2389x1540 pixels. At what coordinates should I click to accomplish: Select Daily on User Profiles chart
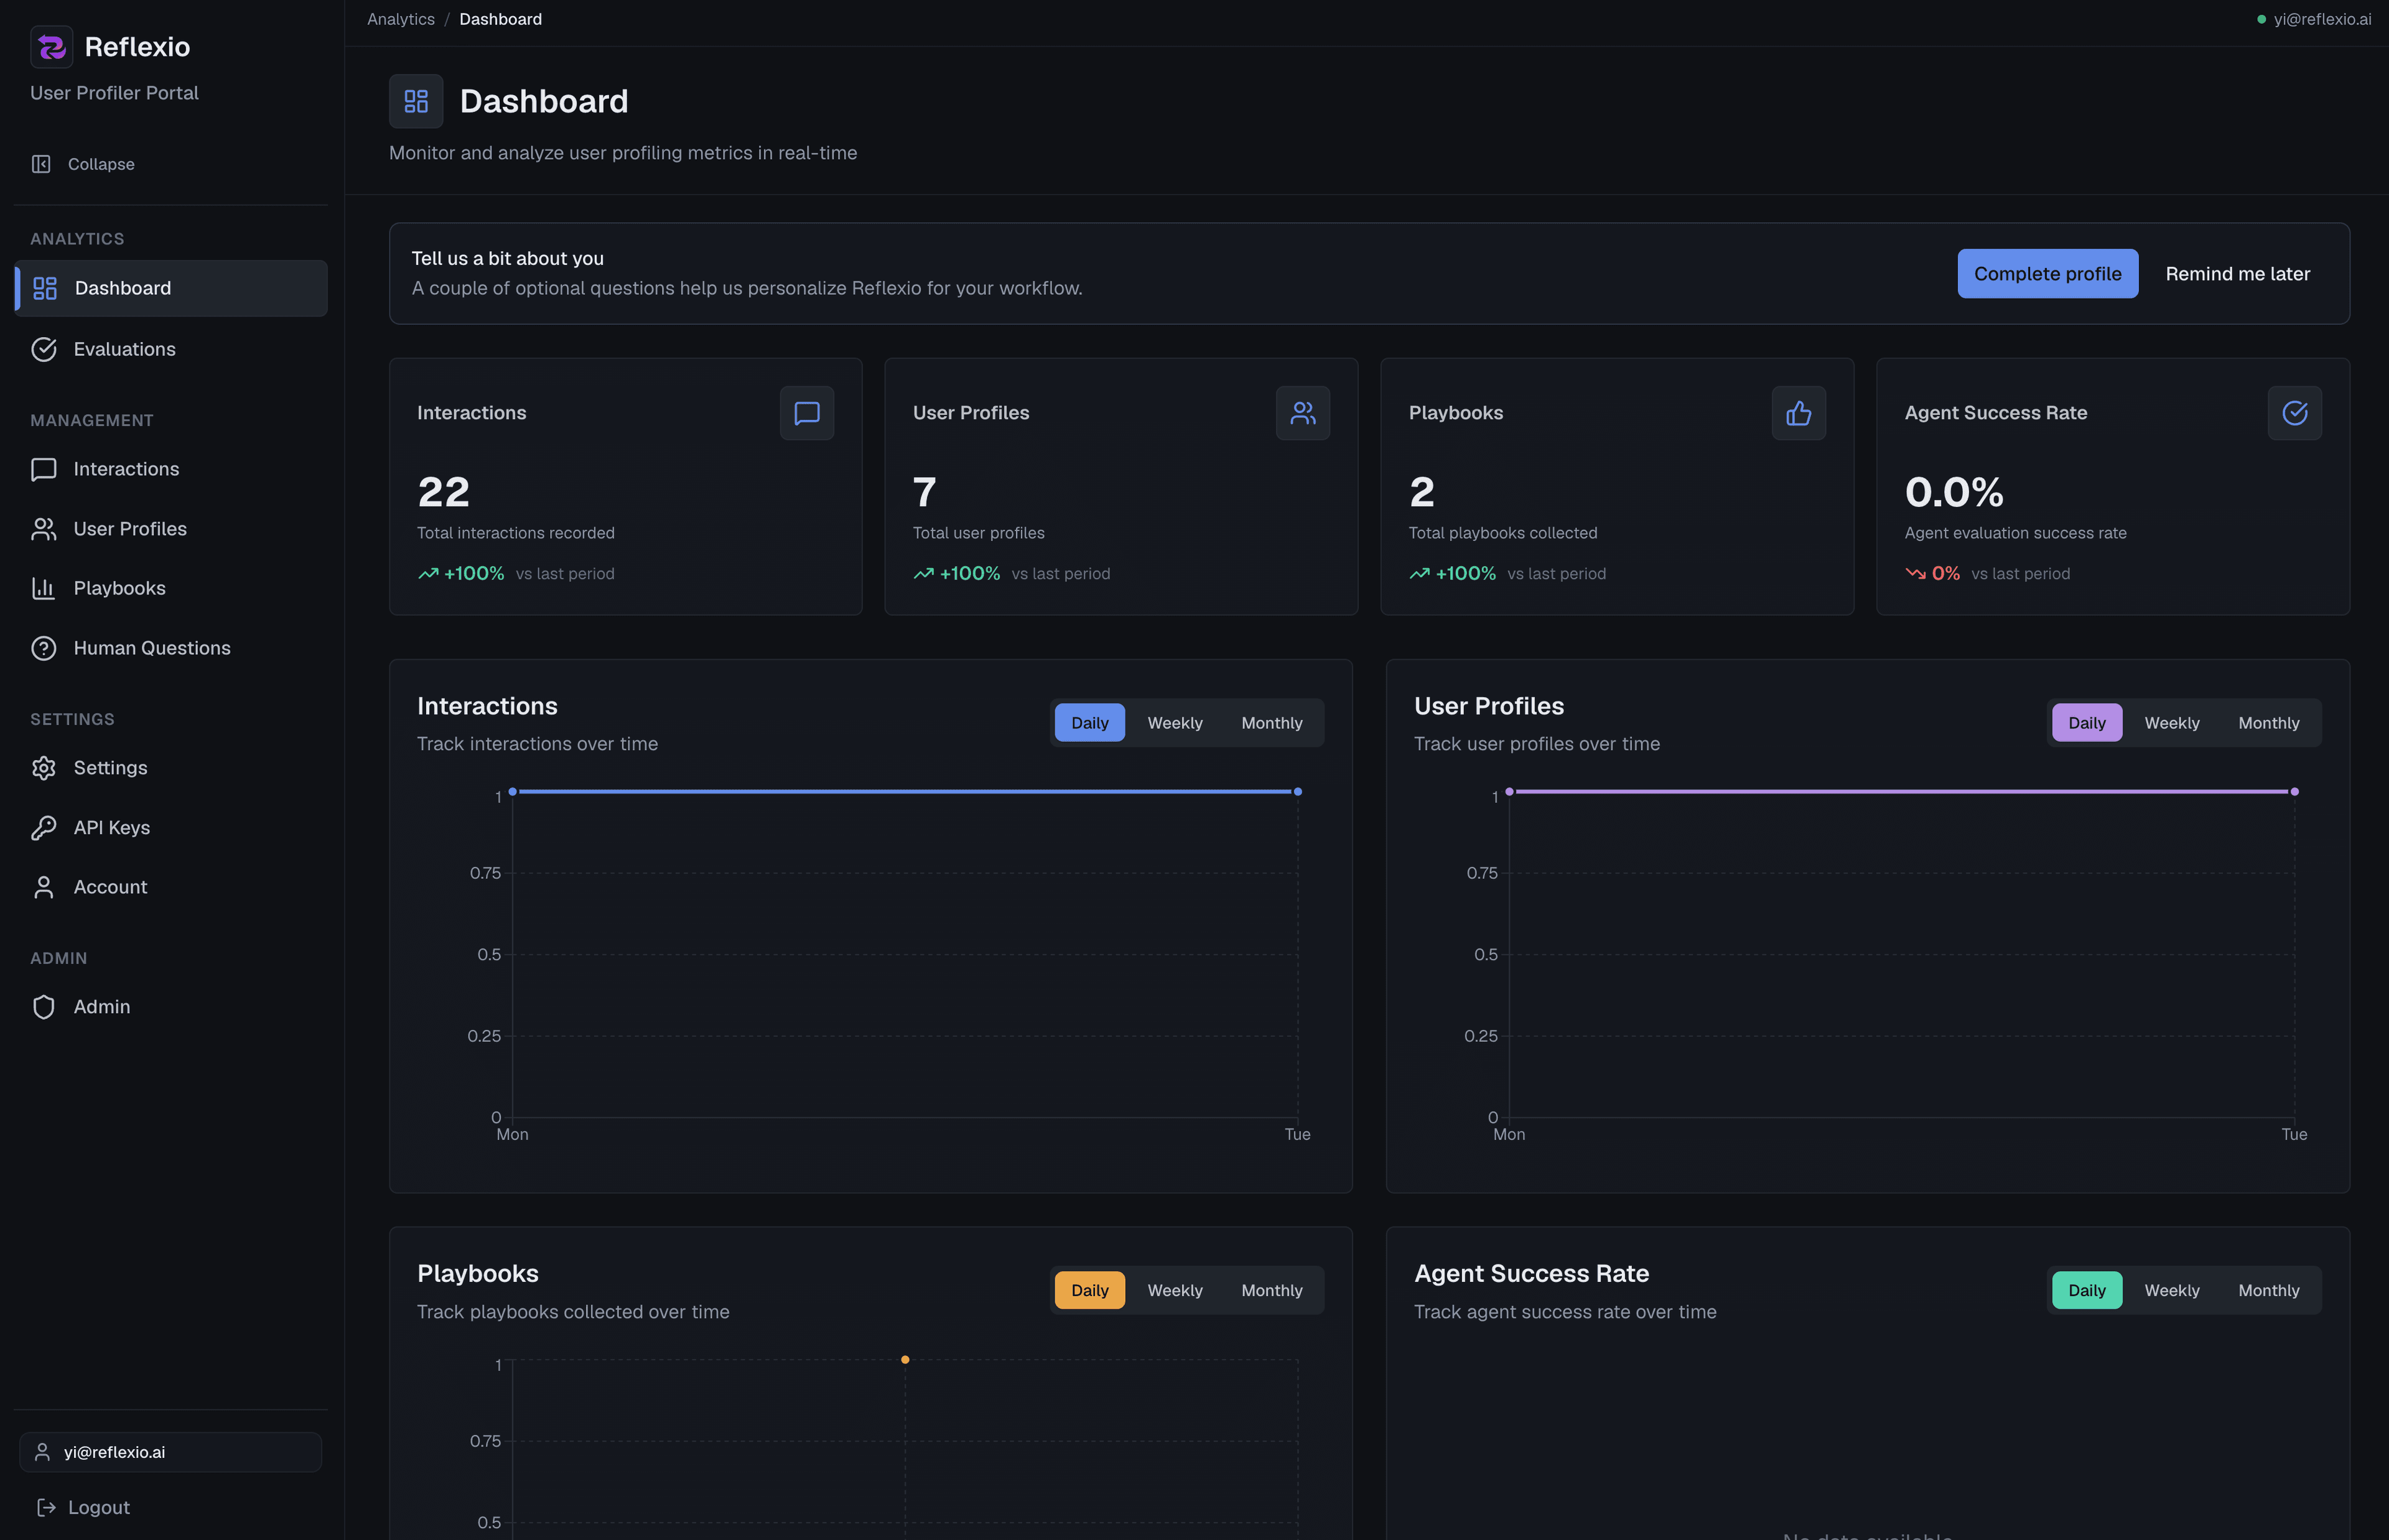2086,723
